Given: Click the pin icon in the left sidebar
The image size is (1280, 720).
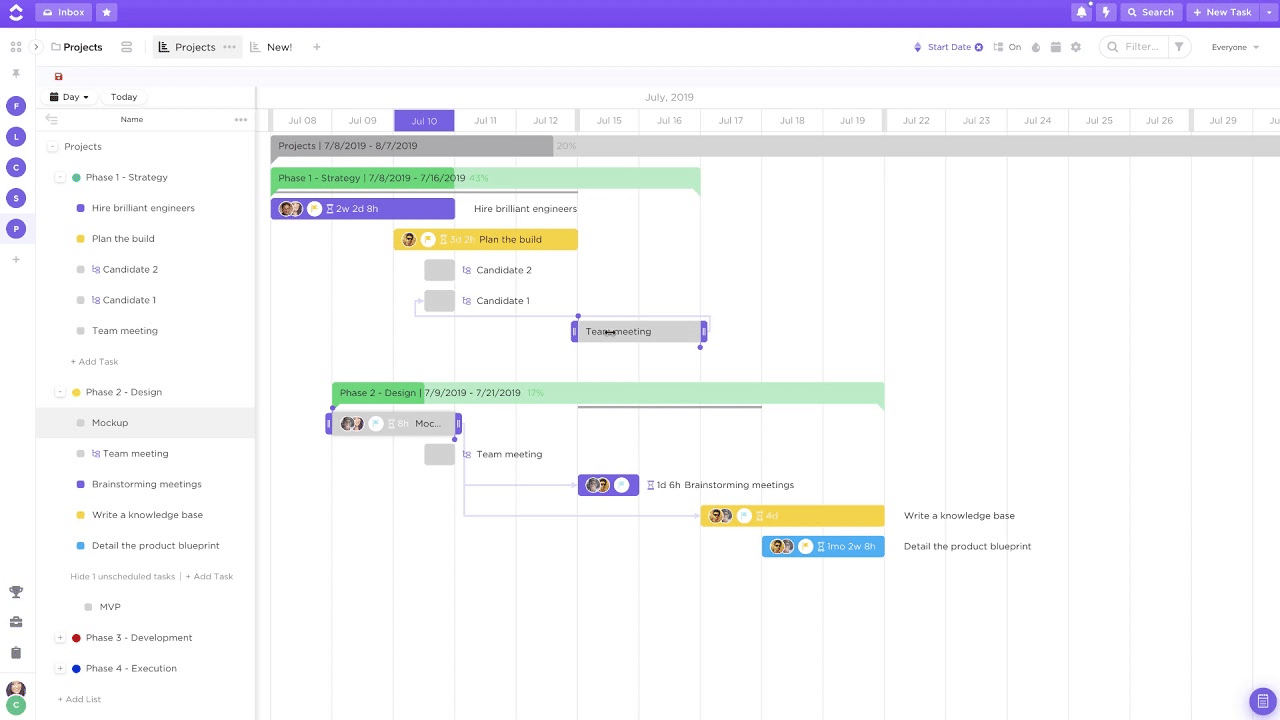Looking at the screenshot, I should [16, 73].
